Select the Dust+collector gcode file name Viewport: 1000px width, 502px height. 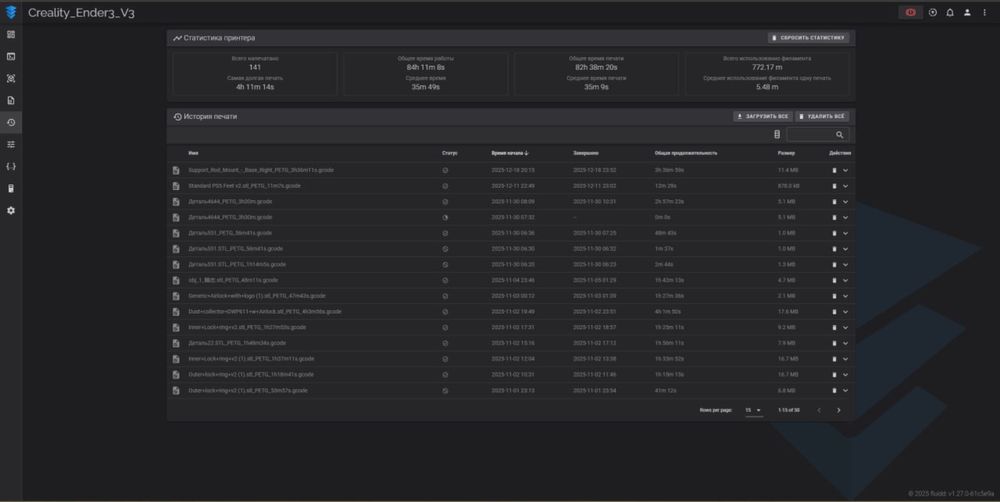click(x=265, y=312)
